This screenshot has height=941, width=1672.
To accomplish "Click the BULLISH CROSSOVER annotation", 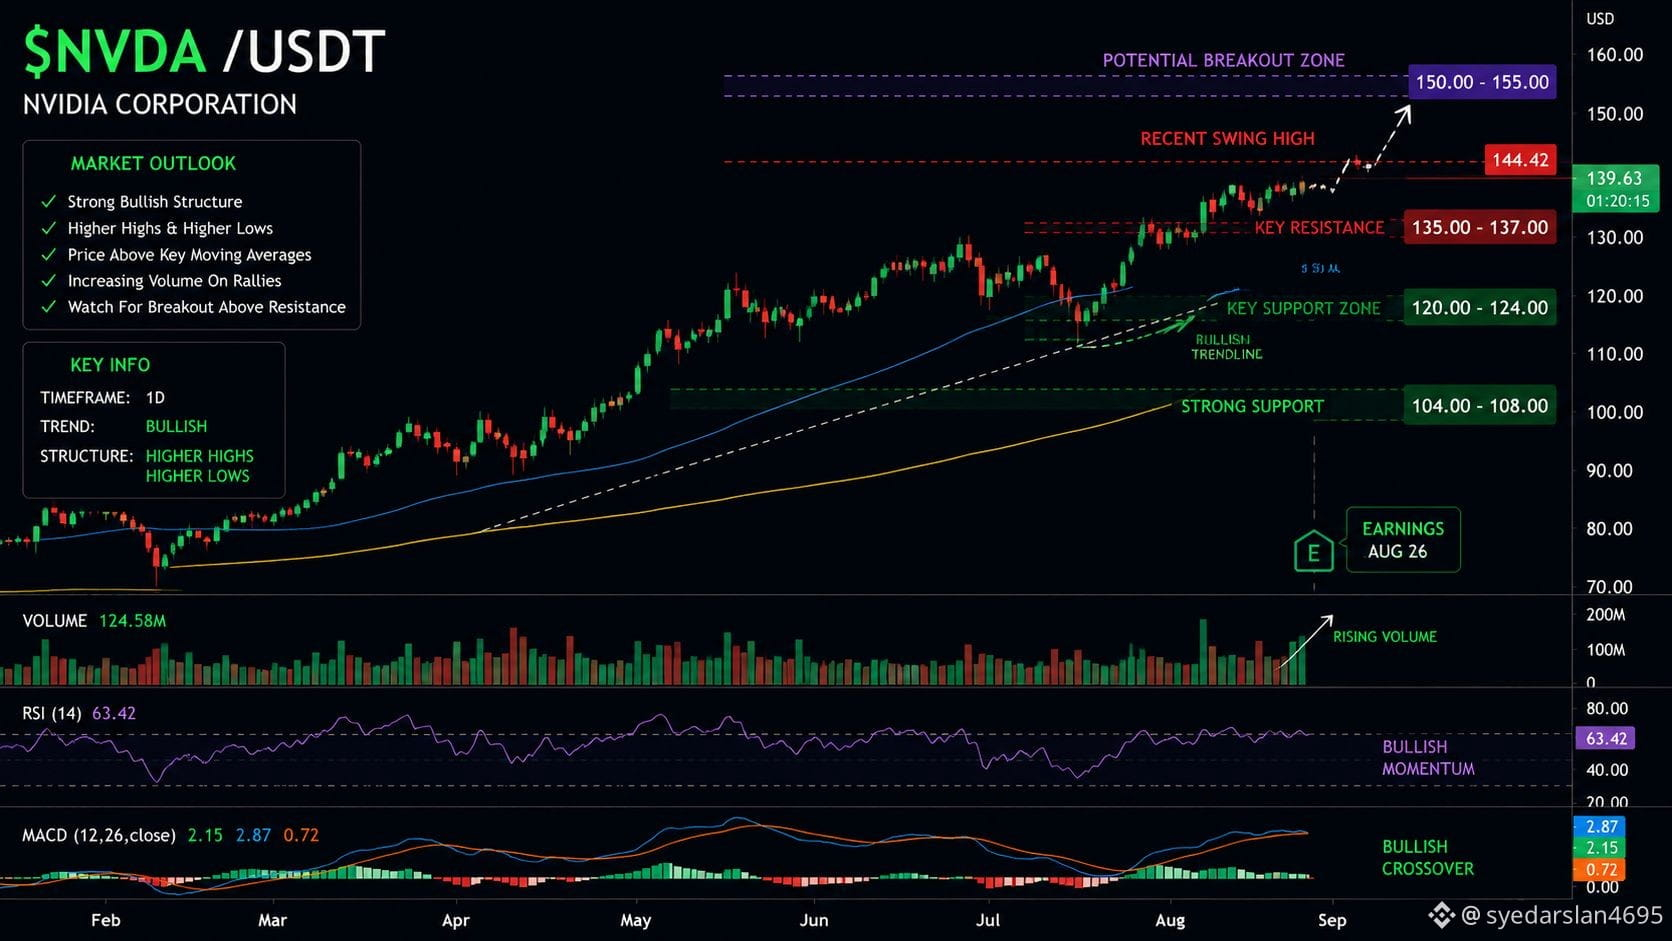I will [x=1428, y=858].
